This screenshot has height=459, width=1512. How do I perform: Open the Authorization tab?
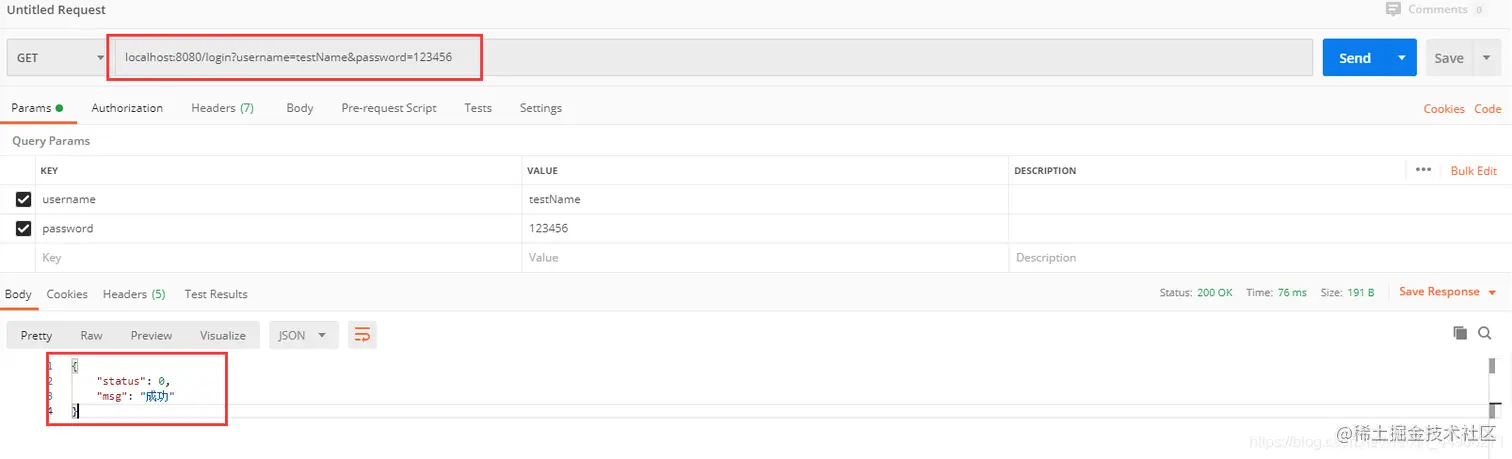point(127,108)
